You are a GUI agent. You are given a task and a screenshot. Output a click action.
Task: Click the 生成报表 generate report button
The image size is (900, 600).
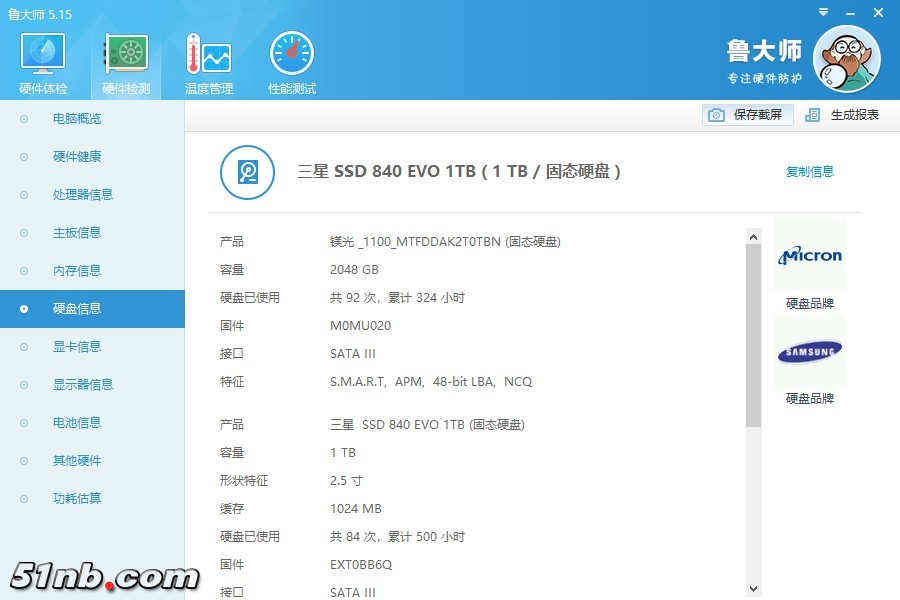pyautogui.click(x=843, y=115)
